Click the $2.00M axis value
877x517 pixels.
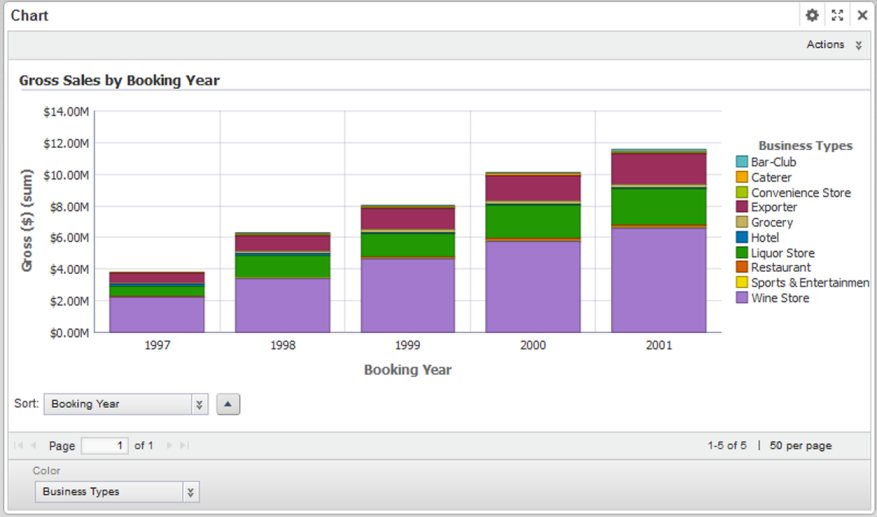pyautogui.click(x=68, y=301)
